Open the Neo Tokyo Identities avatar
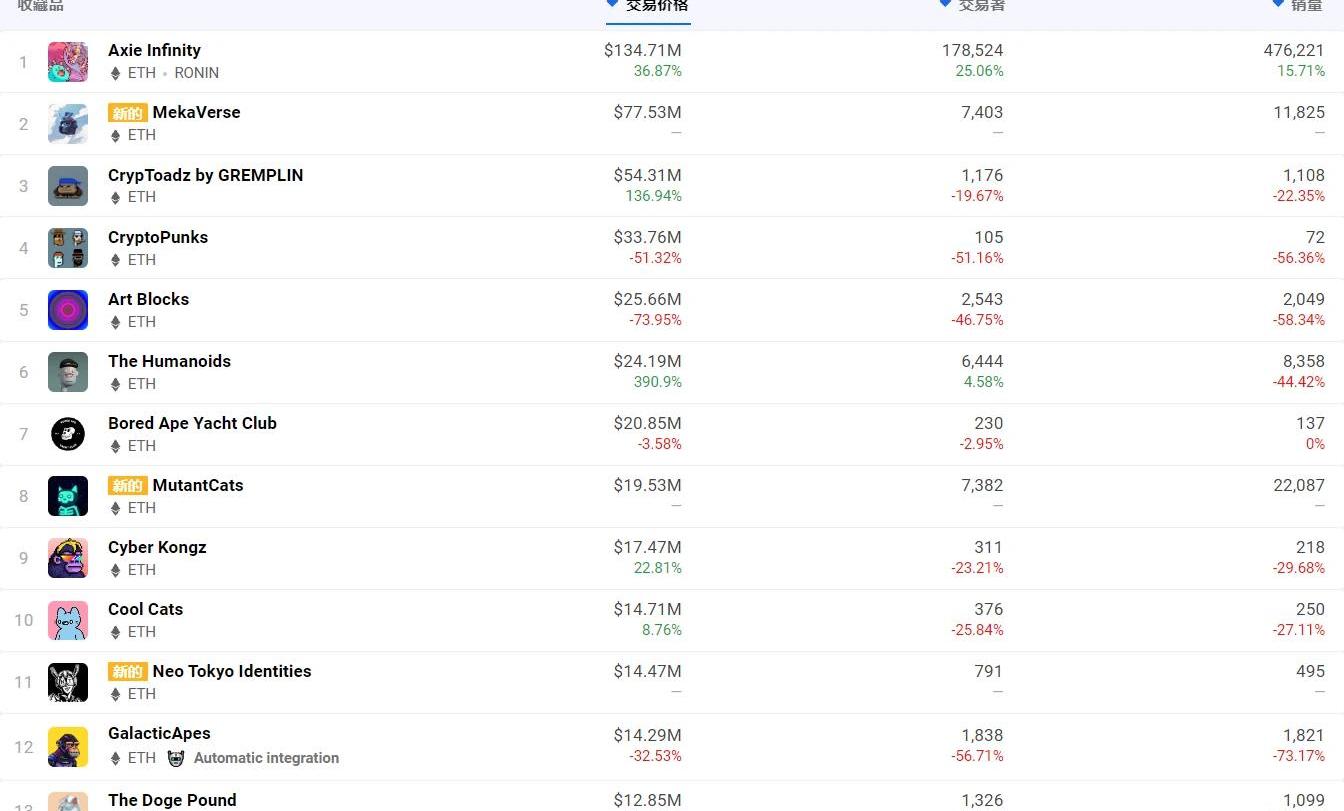Screen dimensions: 1344x811 tap(68, 682)
